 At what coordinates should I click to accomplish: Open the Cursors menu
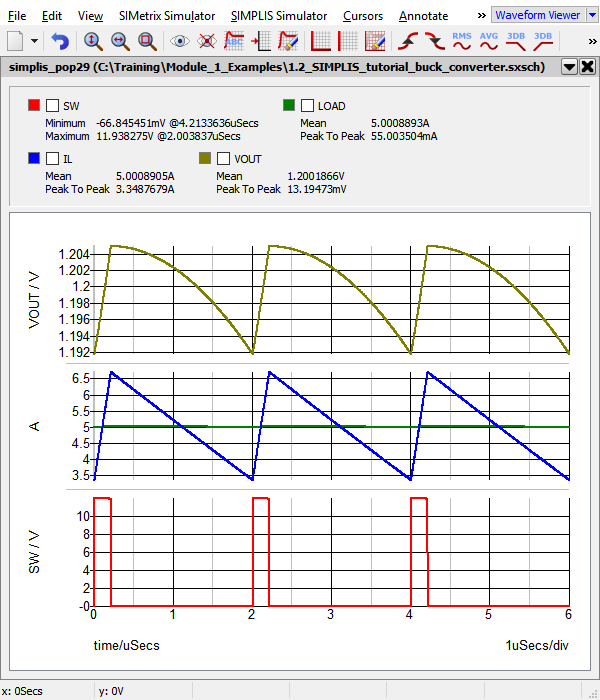[x=362, y=16]
